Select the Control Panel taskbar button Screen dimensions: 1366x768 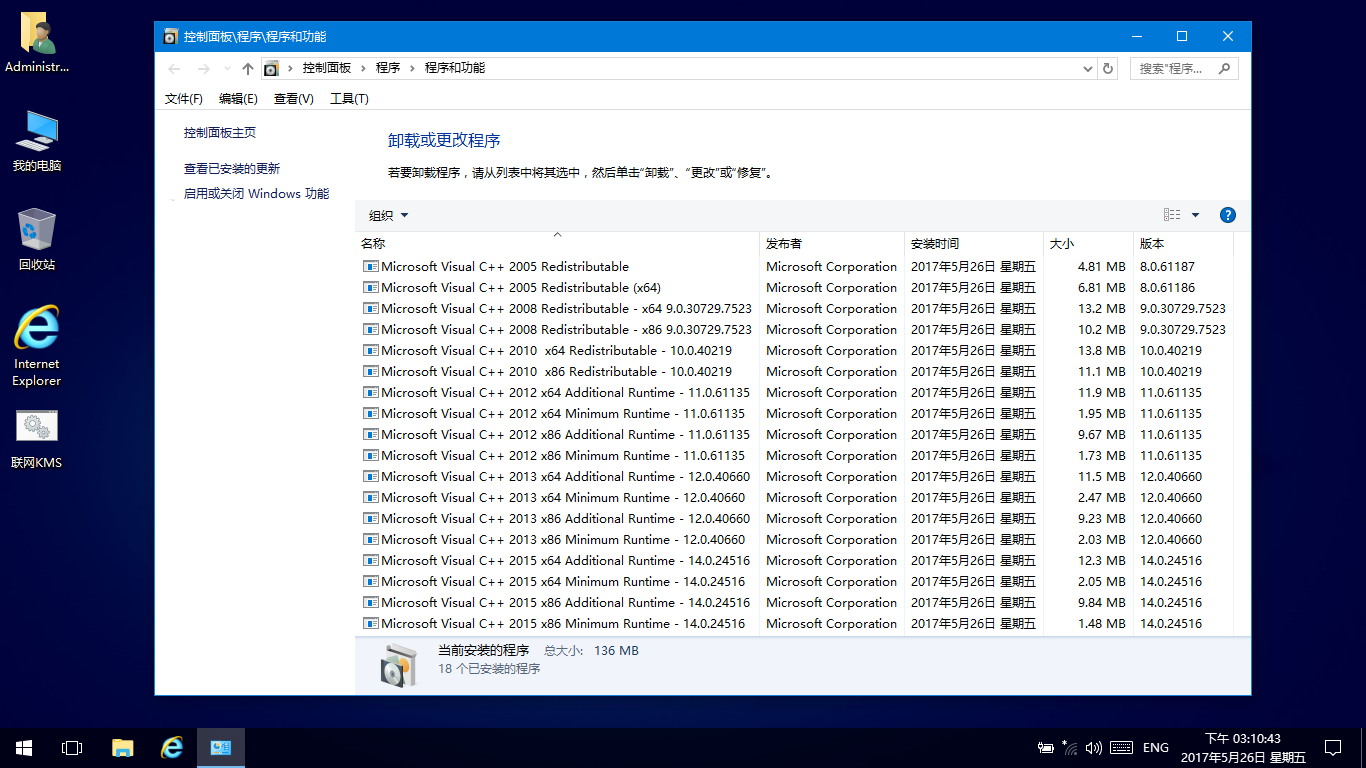pos(221,747)
